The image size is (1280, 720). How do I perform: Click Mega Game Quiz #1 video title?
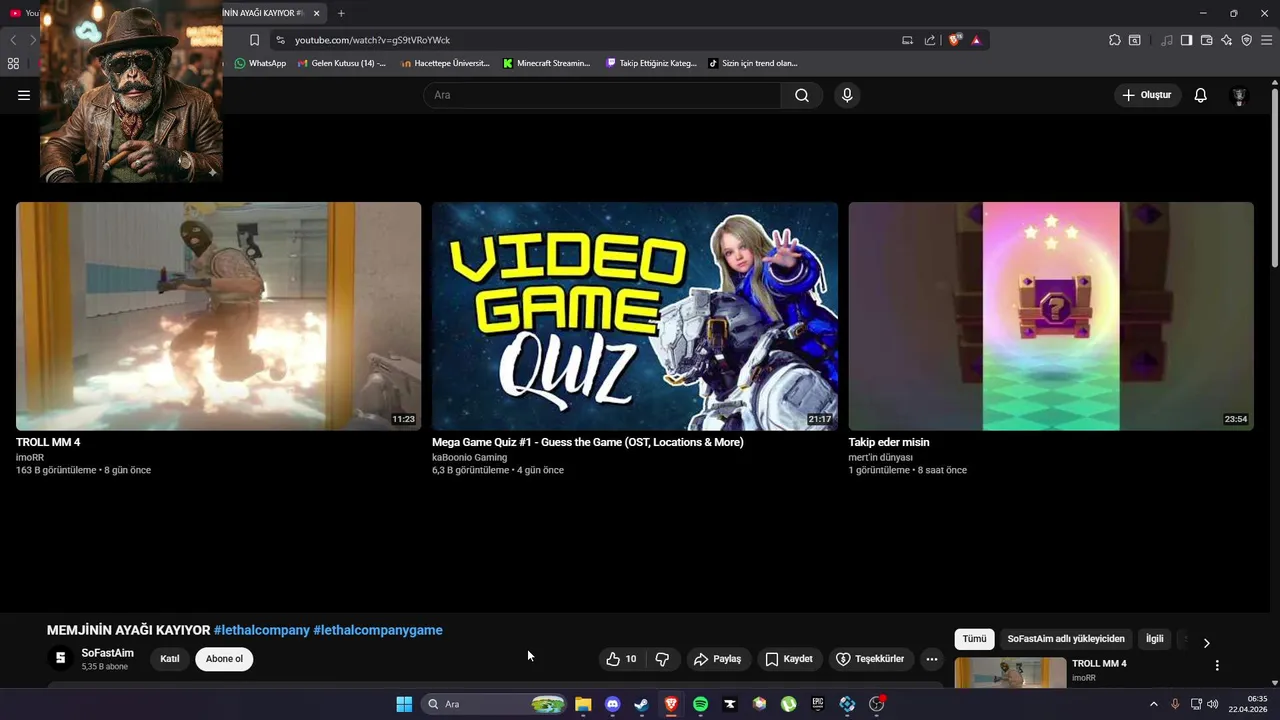tap(588, 442)
